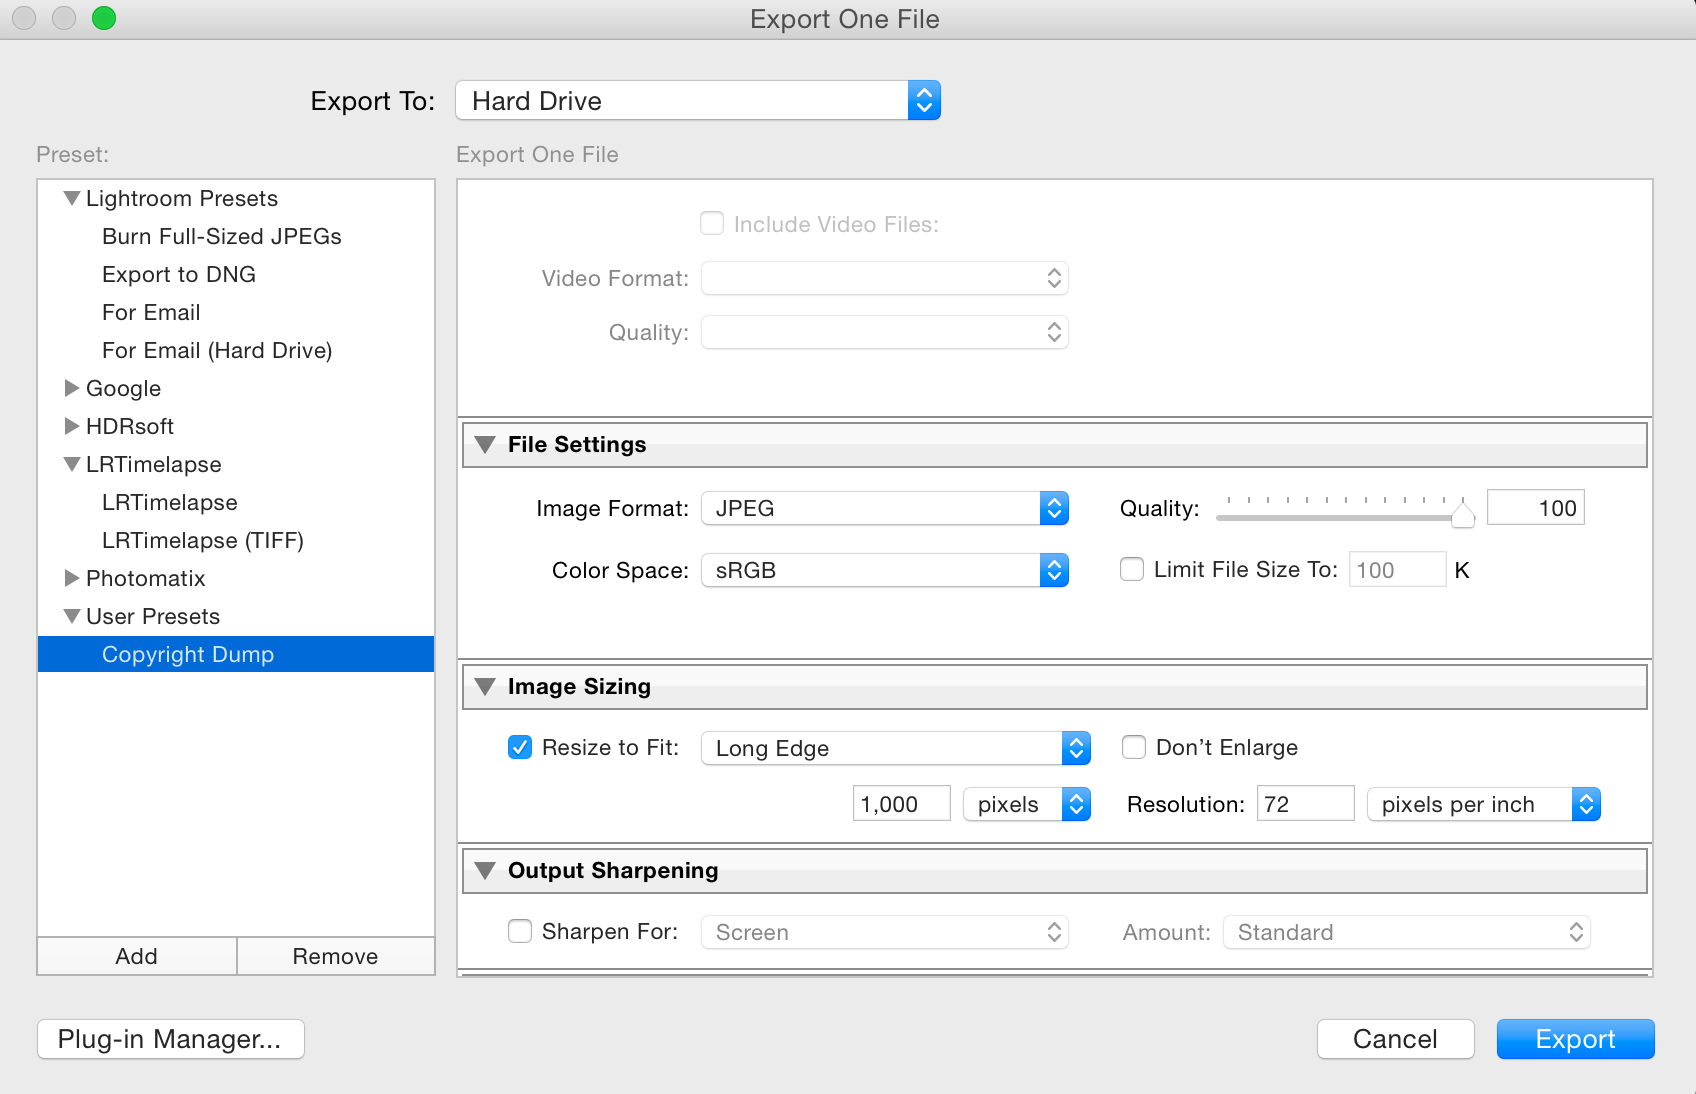The width and height of the screenshot is (1696, 1094).
Task: Open the Long Edge resize dropdown
Action: (896, 748)
